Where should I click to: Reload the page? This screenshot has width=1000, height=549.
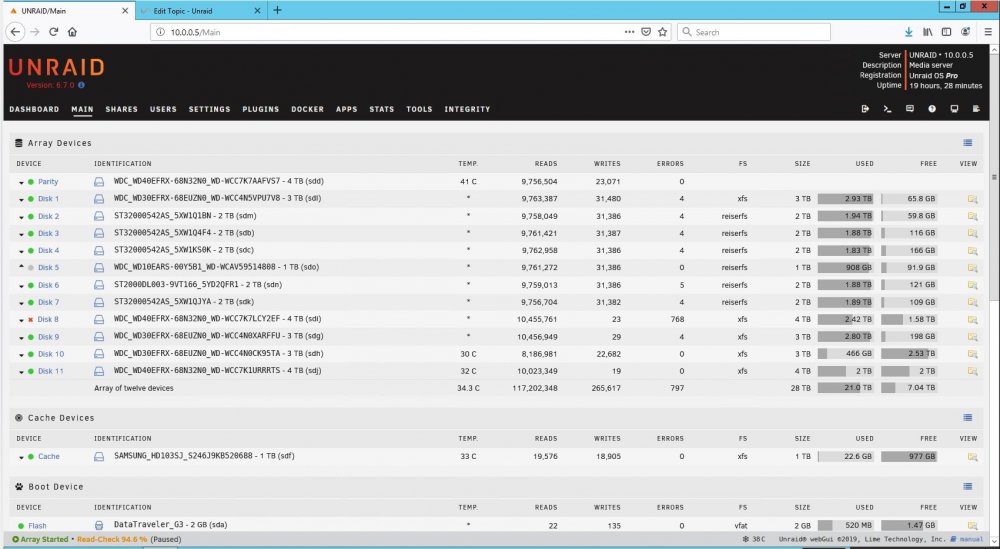coord(54,32)
